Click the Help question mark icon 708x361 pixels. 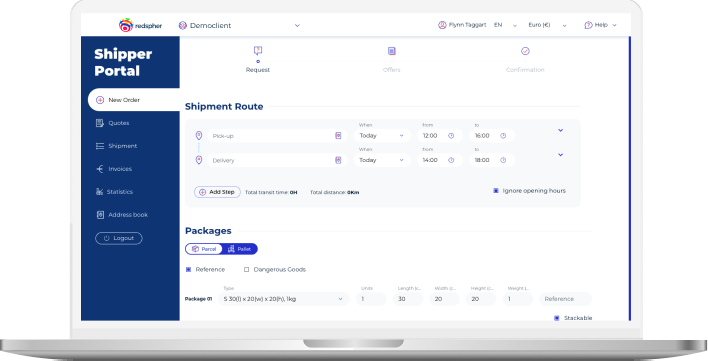(588, 25)
